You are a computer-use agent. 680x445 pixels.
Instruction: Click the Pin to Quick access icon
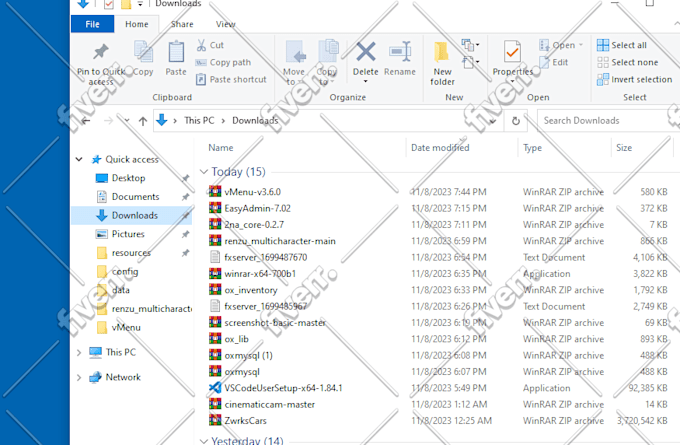point(101,52)
